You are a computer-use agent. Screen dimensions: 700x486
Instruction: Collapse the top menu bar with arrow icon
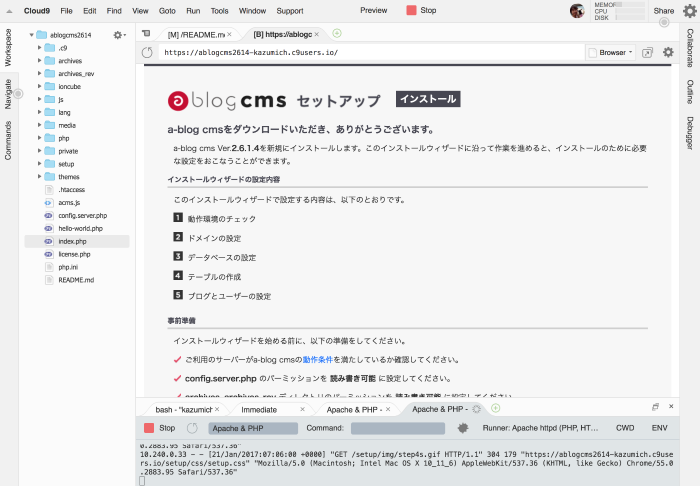tap(9, 11)
